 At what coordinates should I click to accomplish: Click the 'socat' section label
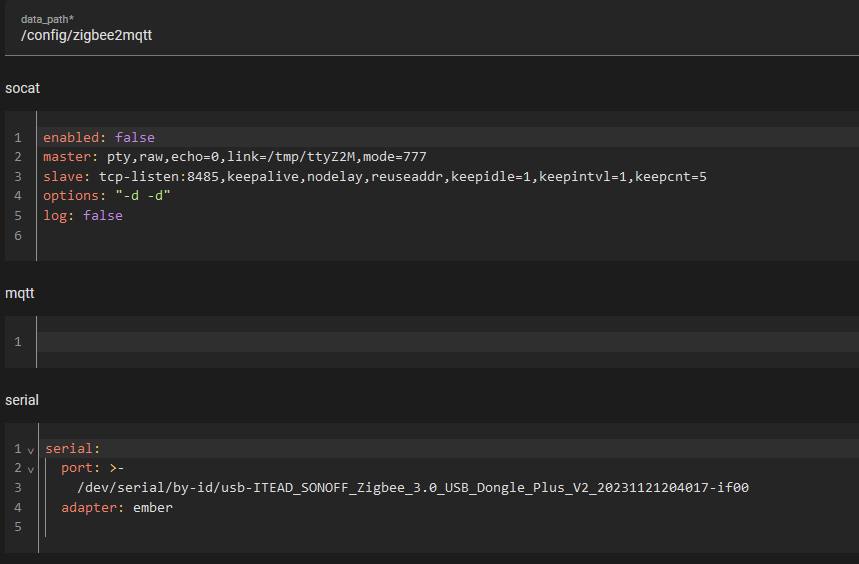click(22, 88)
